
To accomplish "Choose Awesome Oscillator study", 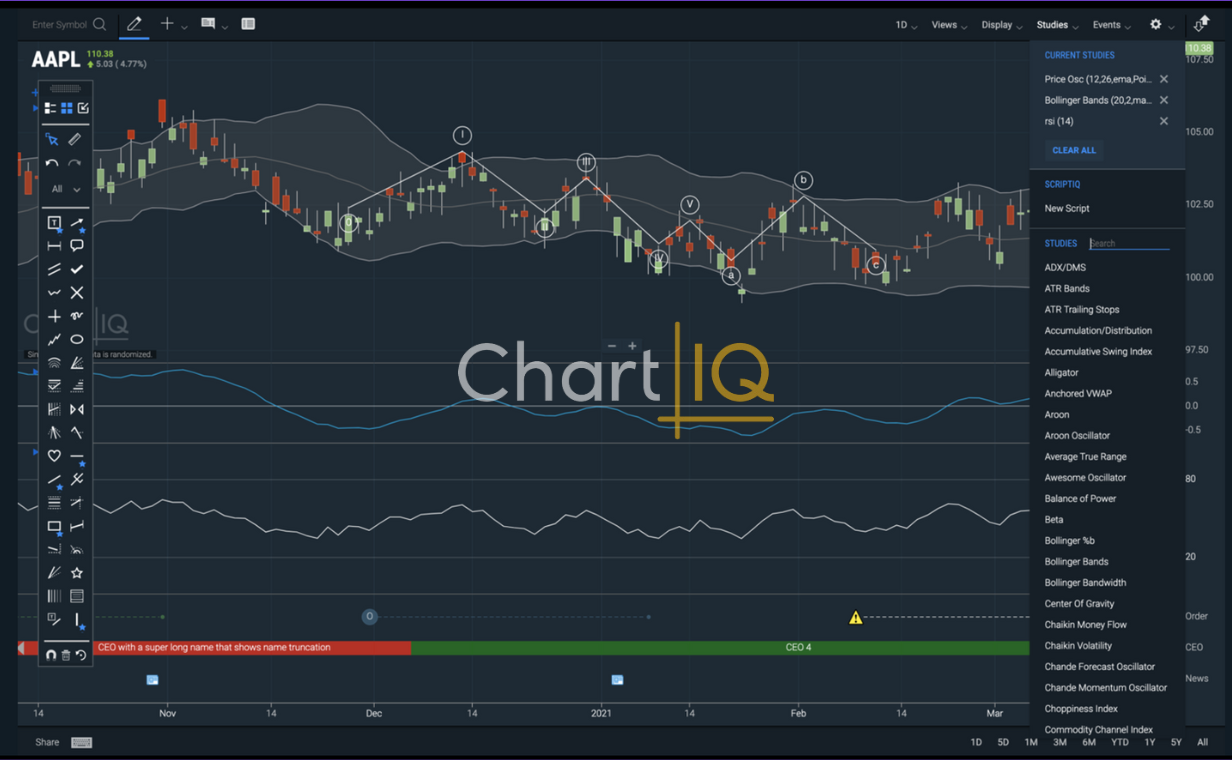I will pyautogui.click(x=1085, y=478).
